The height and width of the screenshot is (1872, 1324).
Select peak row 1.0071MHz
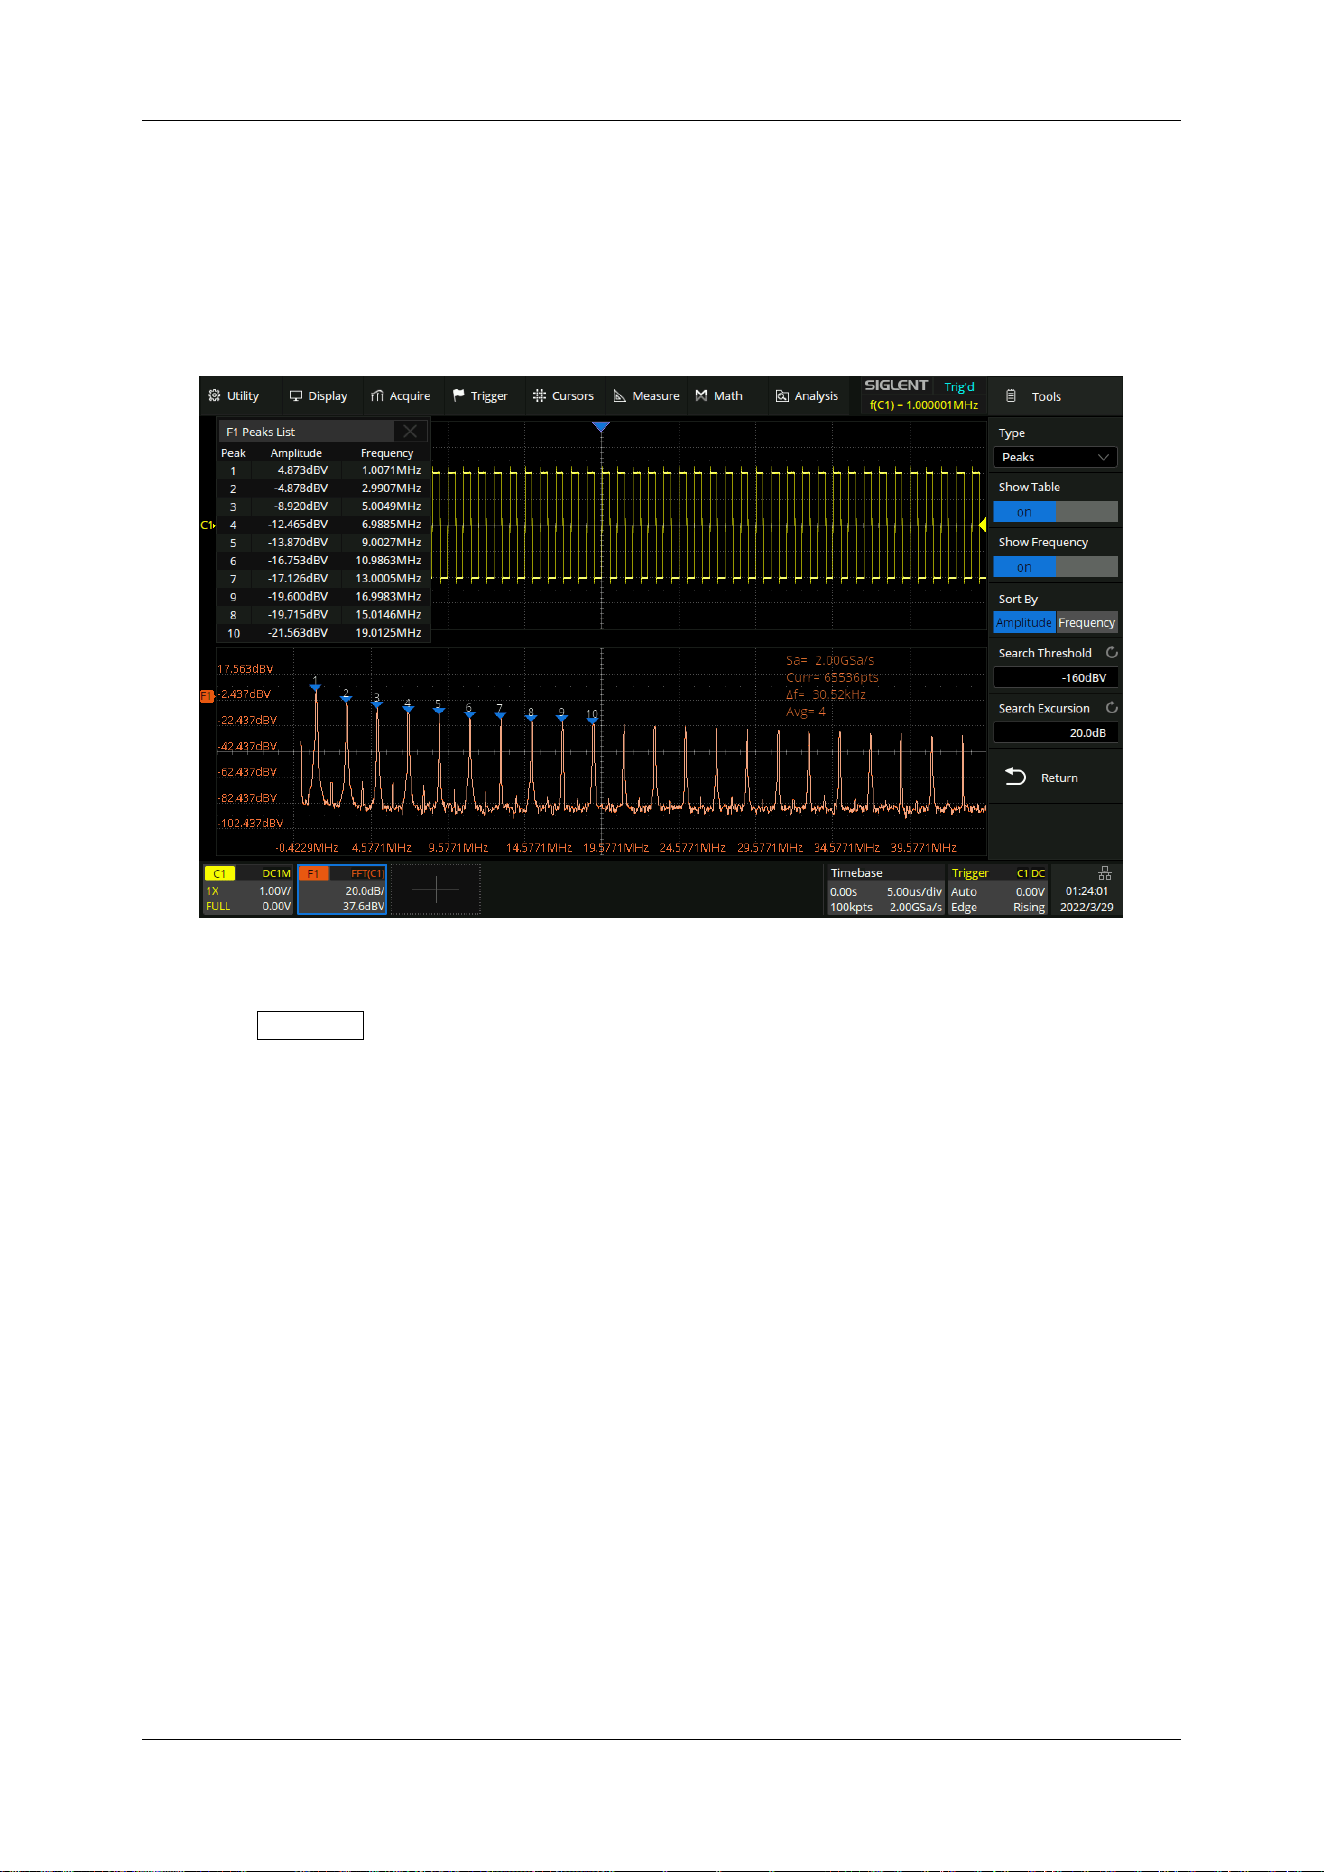(x=323, y=470)
